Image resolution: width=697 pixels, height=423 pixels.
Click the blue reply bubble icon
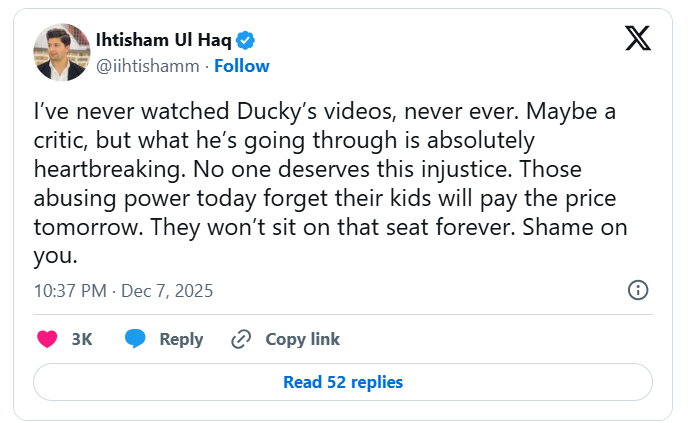135,339
